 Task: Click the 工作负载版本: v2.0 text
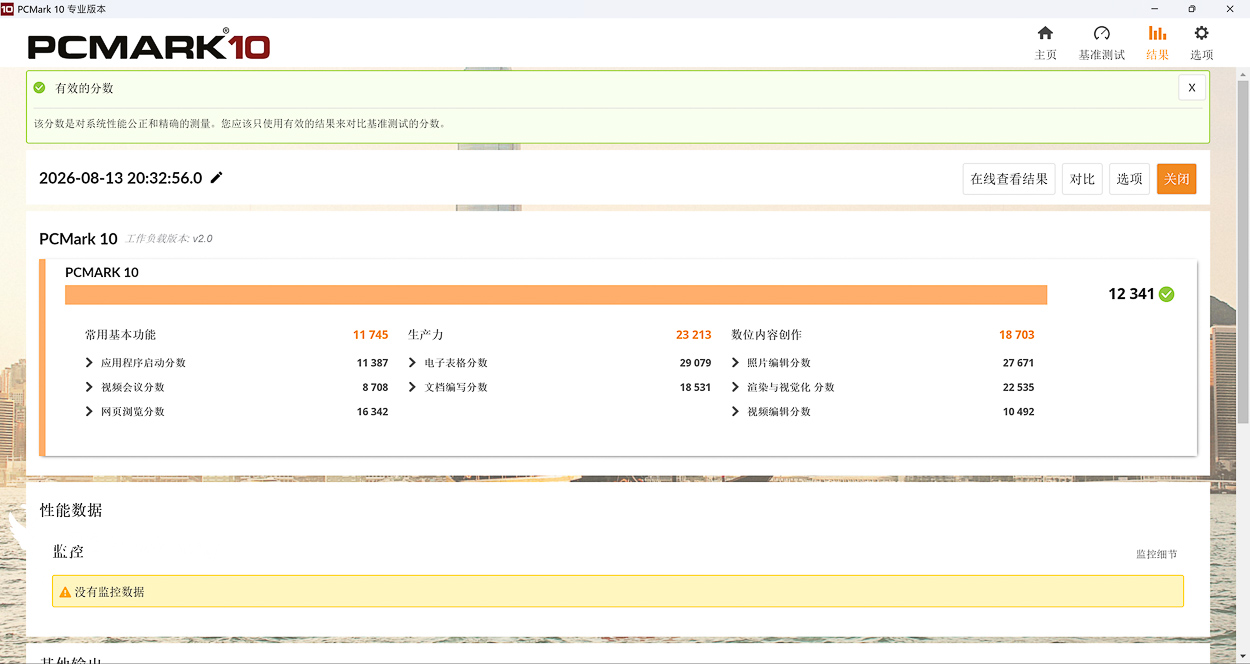point(169,239)
